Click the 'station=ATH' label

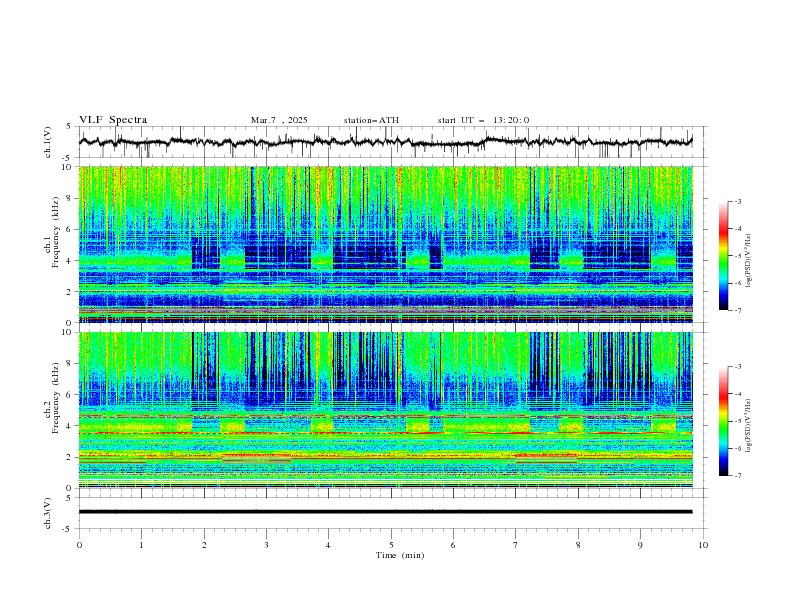pyautogui.click(x=371, y=120)
